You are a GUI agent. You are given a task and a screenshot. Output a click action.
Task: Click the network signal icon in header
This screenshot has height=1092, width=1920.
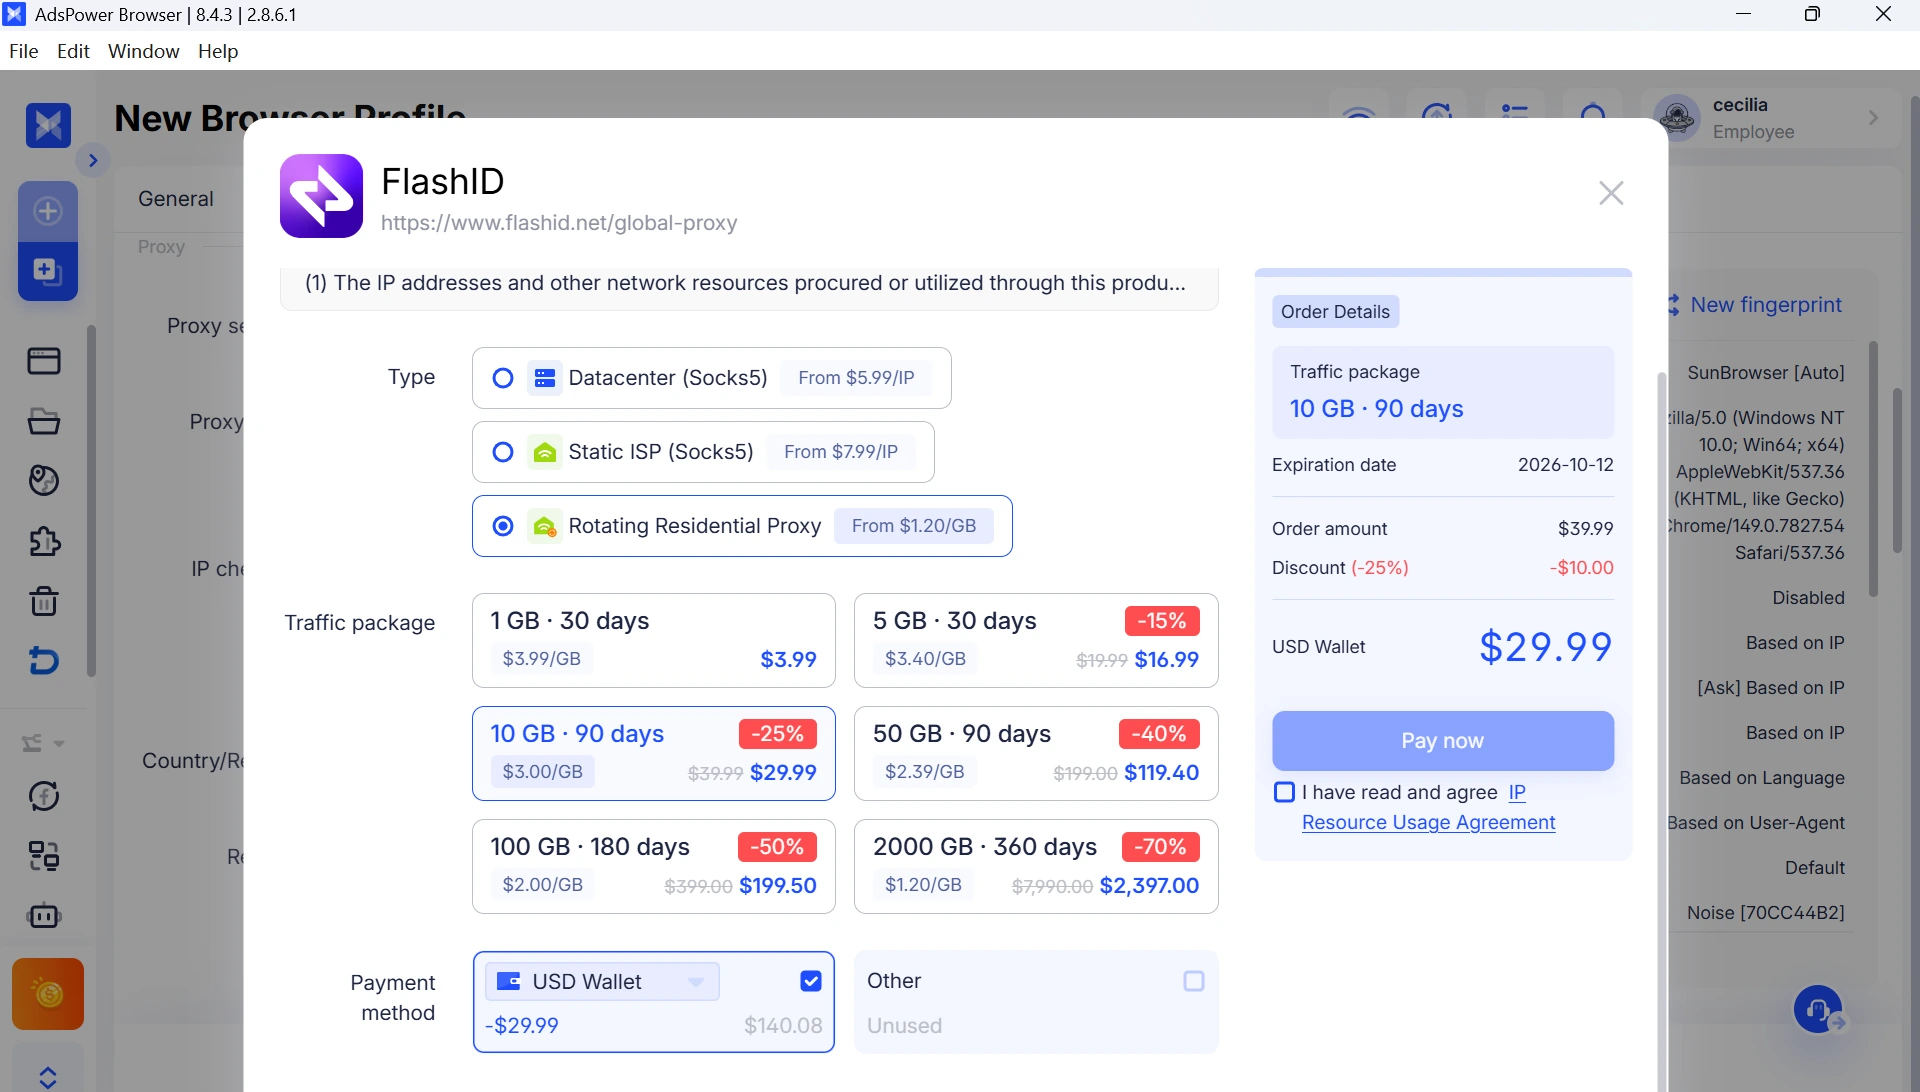(x=1359, y=112)
